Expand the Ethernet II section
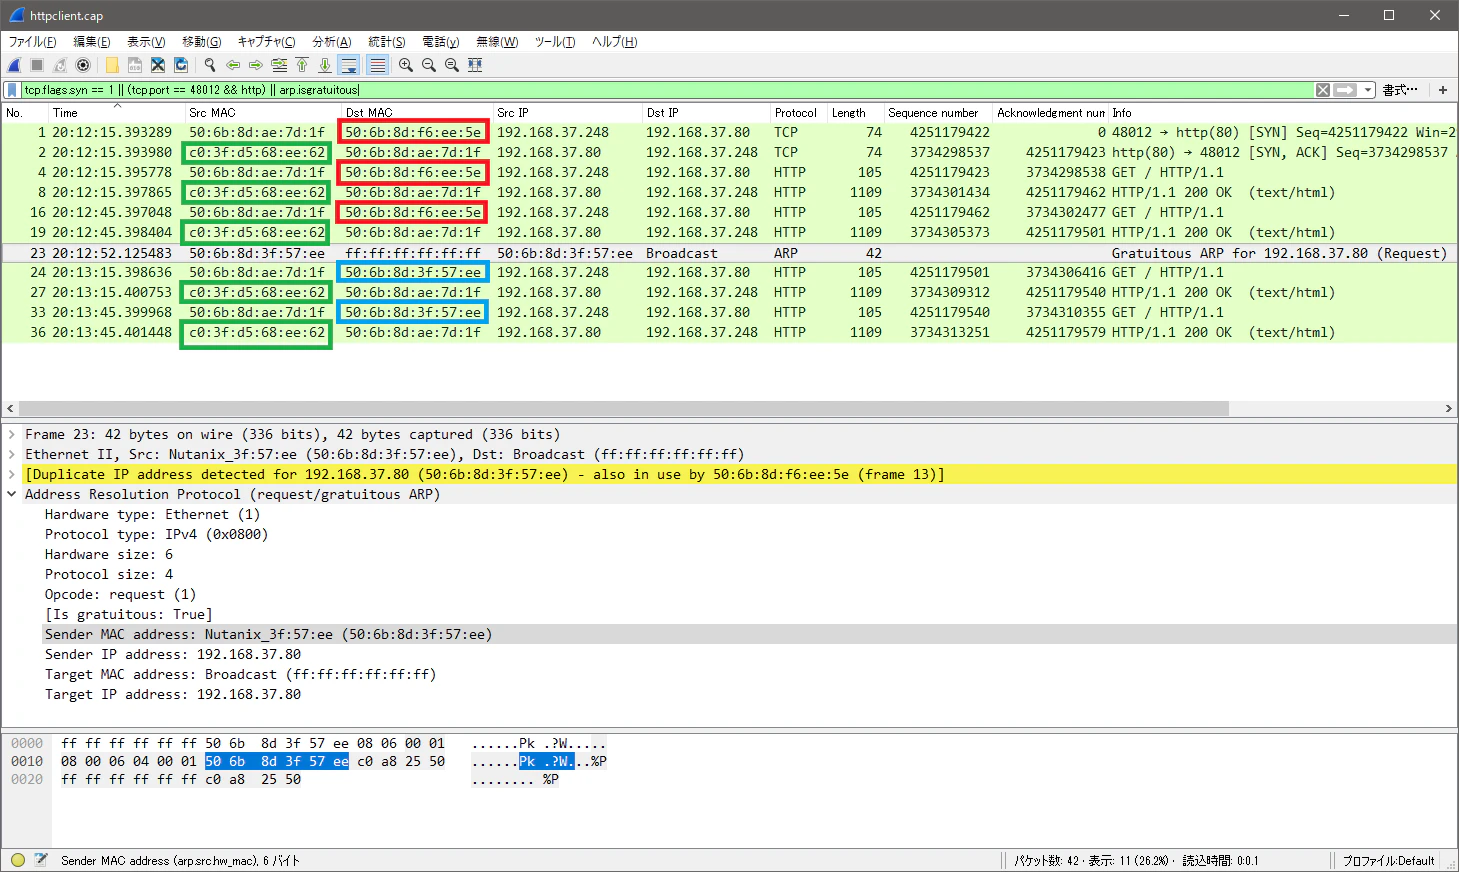The width and height of the screenshot is (1459, 872). tap(12, 455)
